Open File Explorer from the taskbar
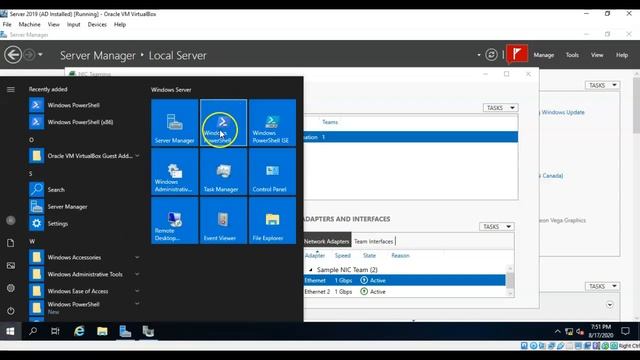This screenshot has height=360, width=640. coord(102,331)
